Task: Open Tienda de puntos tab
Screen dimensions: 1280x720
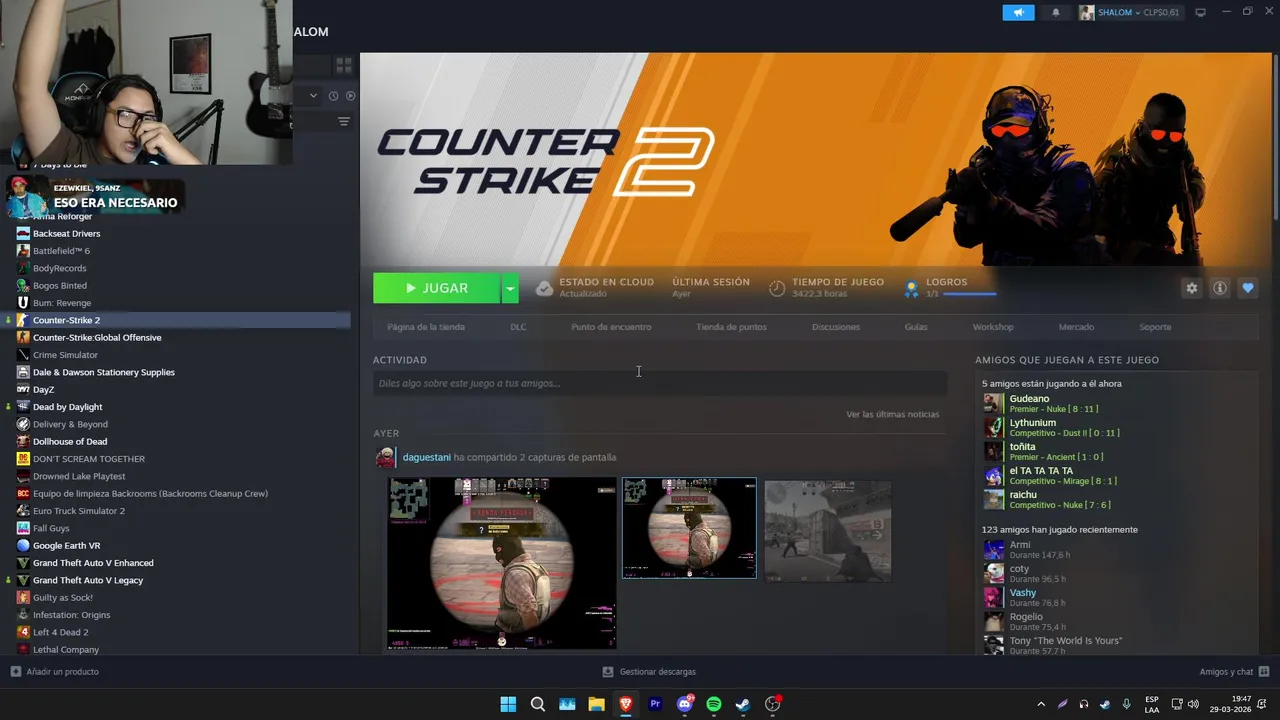Action: (x=731, y=327)
